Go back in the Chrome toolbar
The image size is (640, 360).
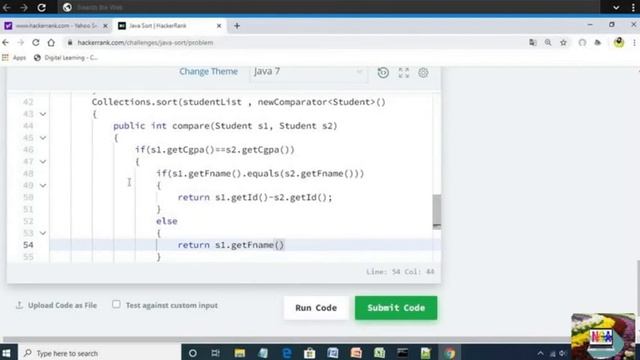click(6, 42)
